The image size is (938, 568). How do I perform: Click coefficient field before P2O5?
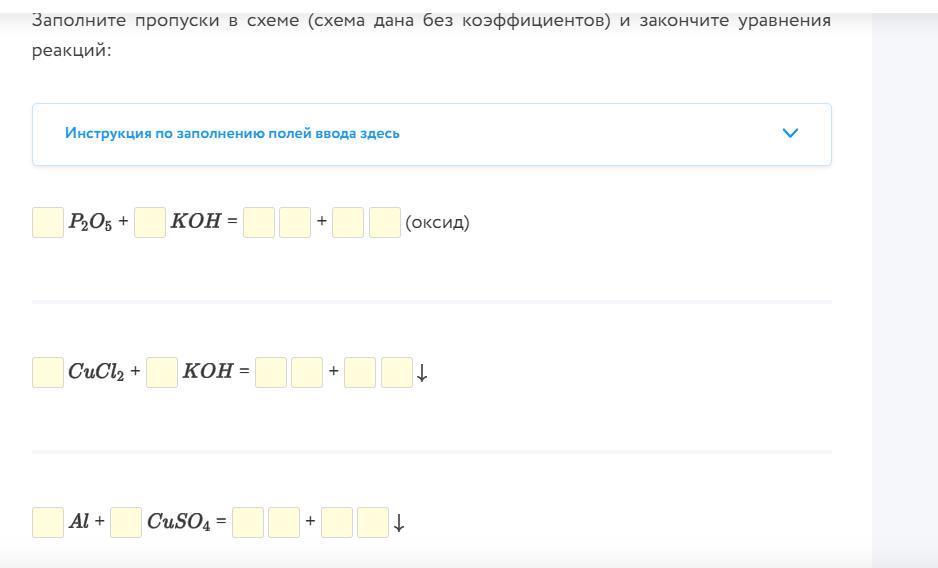coord(48,223)
